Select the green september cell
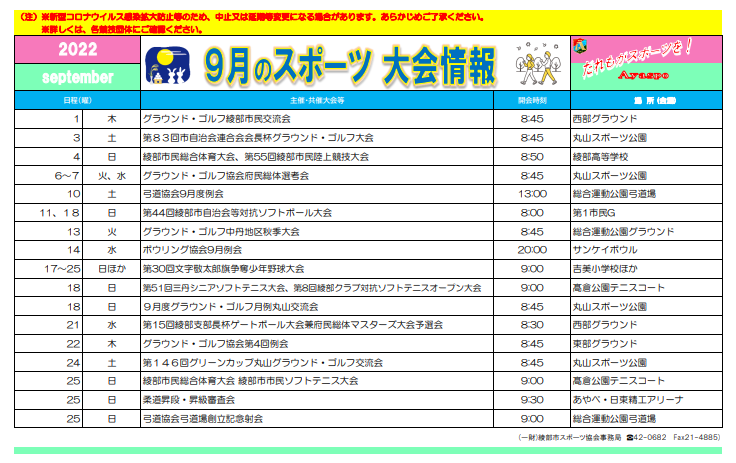Image resolution: width=736 pixels, height=463 pixels. click(x=76, y=77)
